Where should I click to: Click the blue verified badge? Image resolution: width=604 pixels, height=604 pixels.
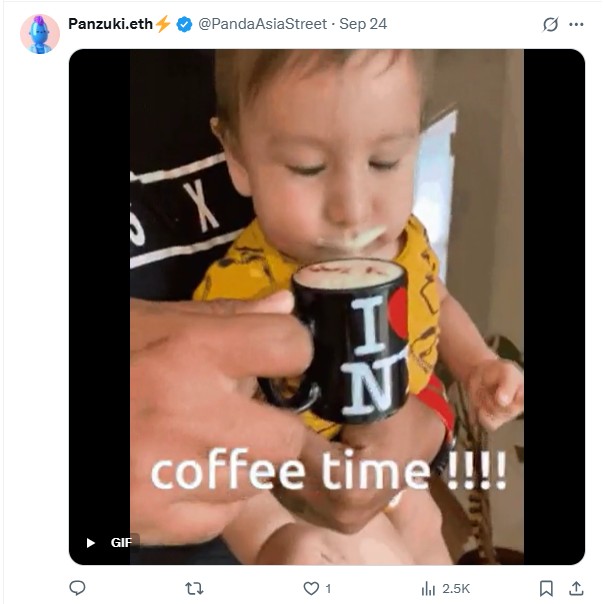pyautogui.click(x=185, y=24)
